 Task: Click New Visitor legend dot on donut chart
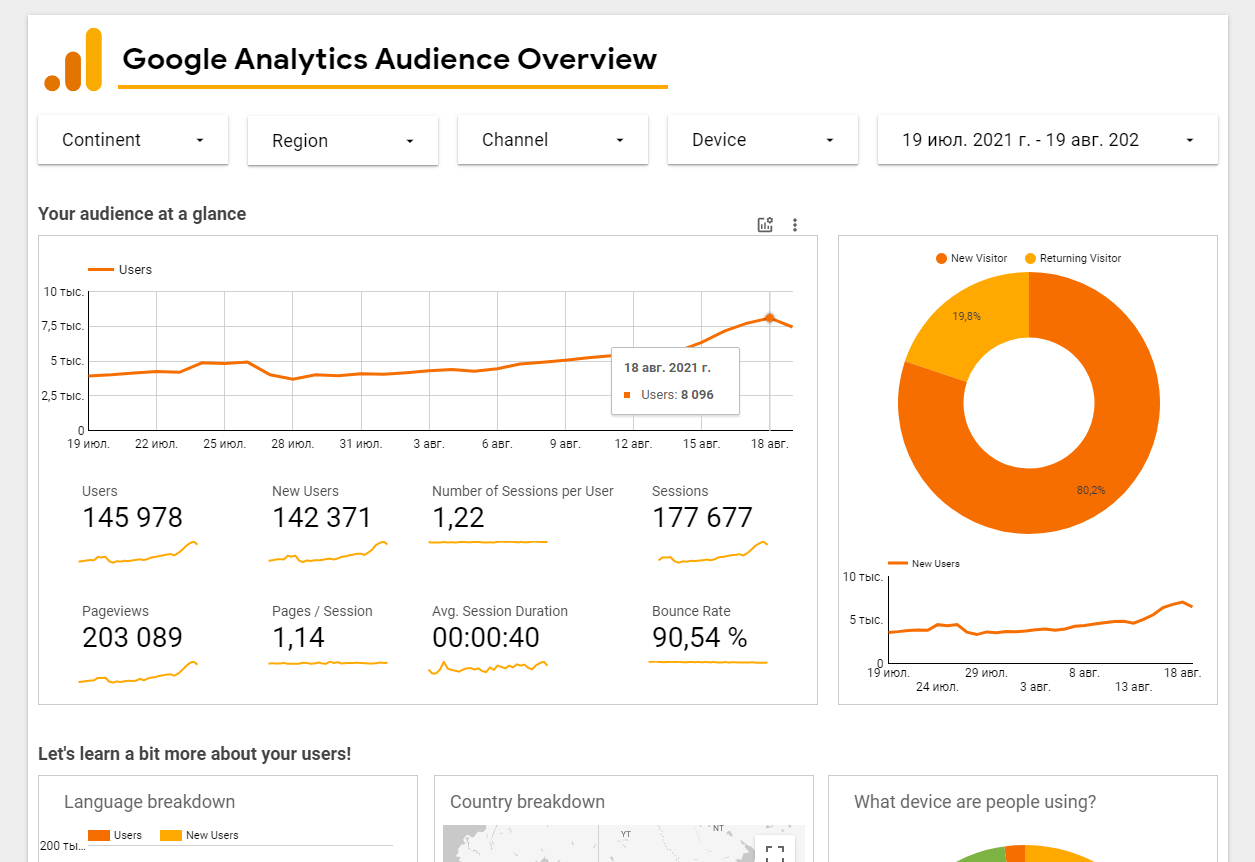coord(941,259)
